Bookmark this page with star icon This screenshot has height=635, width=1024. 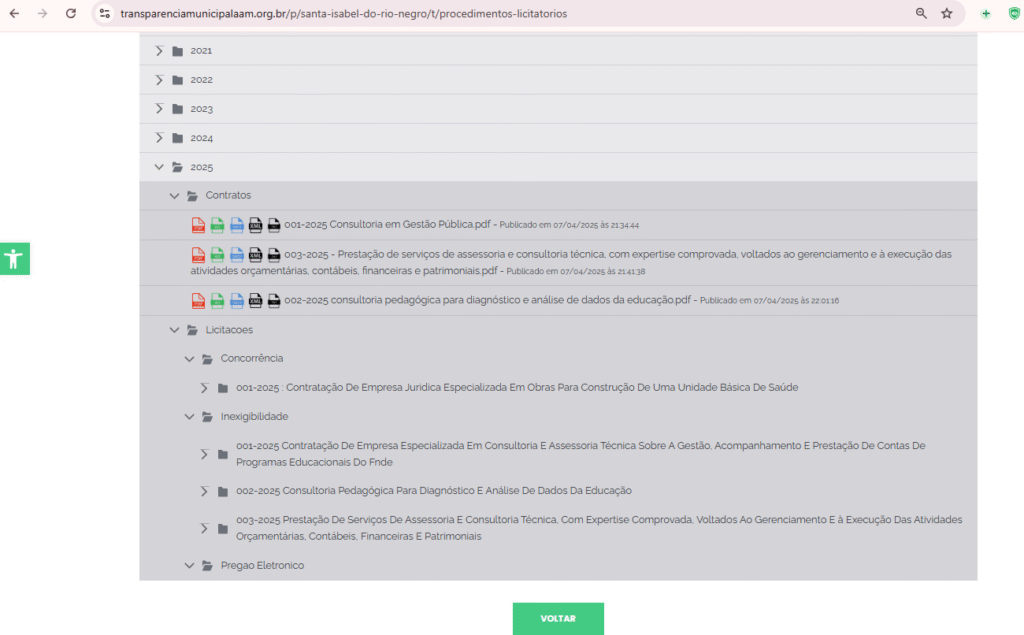click(x=946, y=14)
